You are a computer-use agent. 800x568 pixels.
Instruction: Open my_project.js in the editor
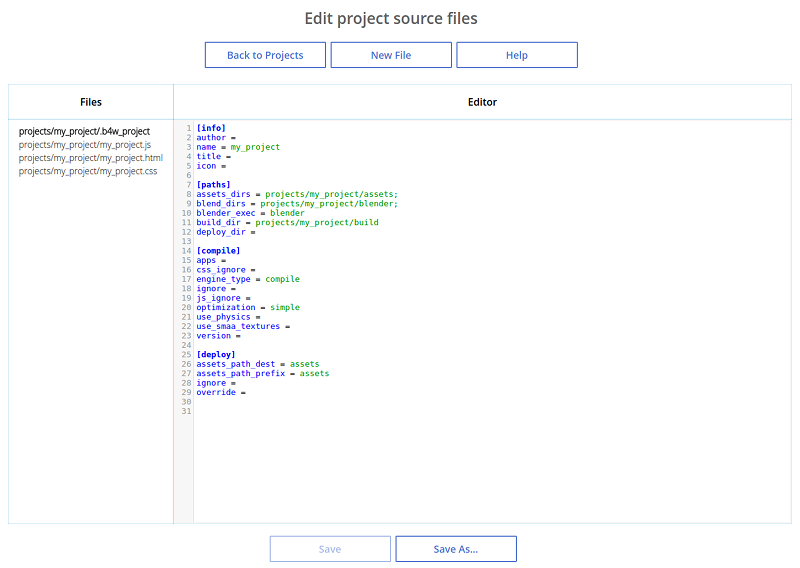pos(85,145)
